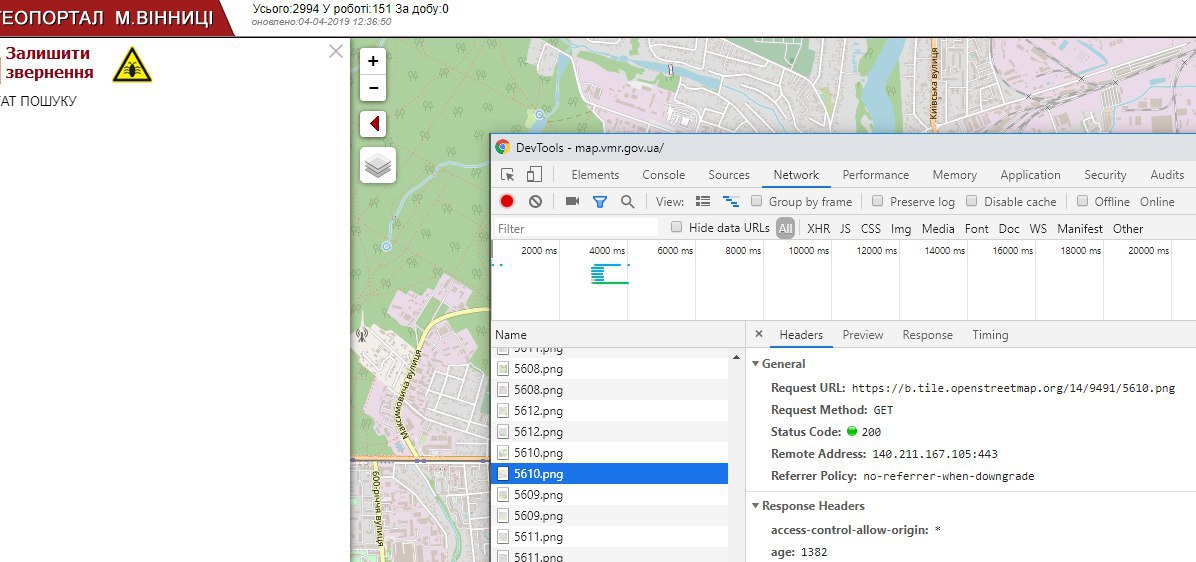1196x562 pixels.
Task: Clear the network log
Action: pos(535,201)
